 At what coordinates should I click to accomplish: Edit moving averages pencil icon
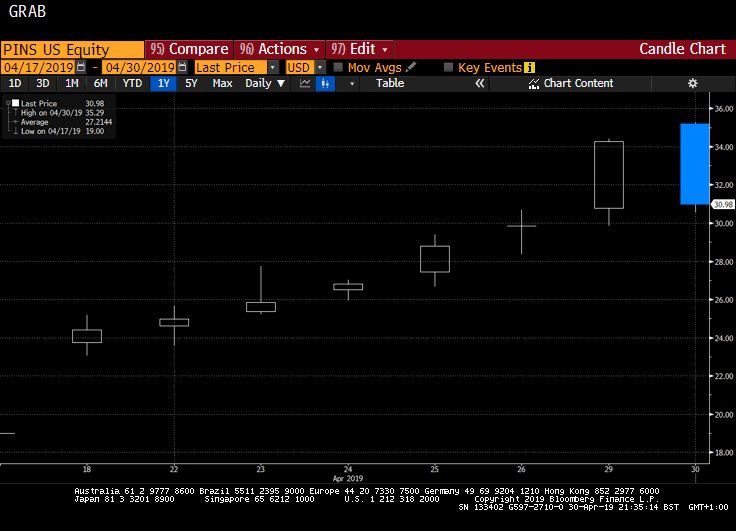(x=411, y=67)
